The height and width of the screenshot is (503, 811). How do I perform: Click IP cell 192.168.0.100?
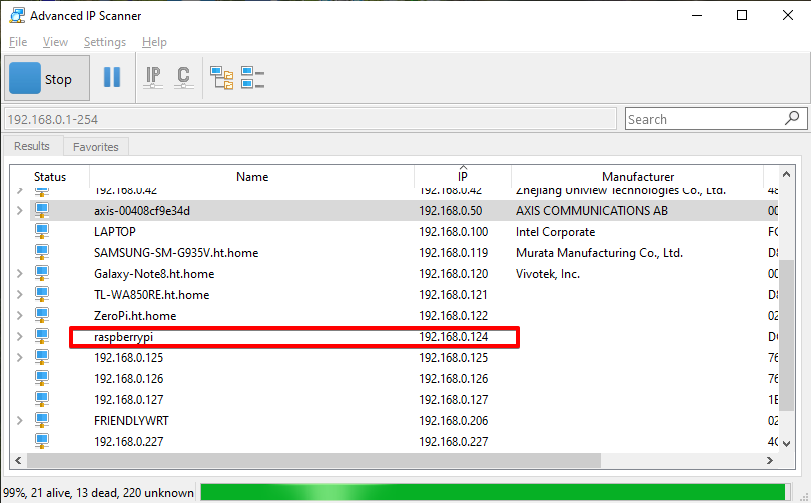coord(454,232)
